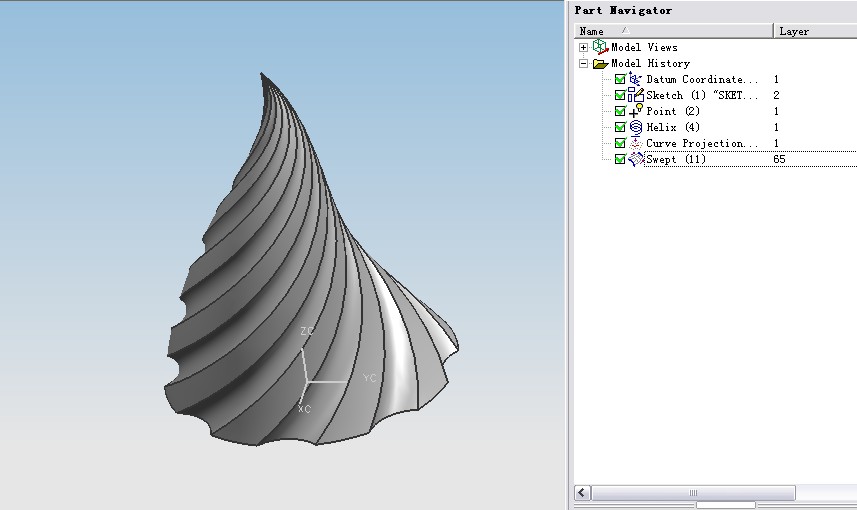This screenshot has width=857, height=510.
Task: Click the Sketch (1) feature icon
Action: (x=635, y=95)
